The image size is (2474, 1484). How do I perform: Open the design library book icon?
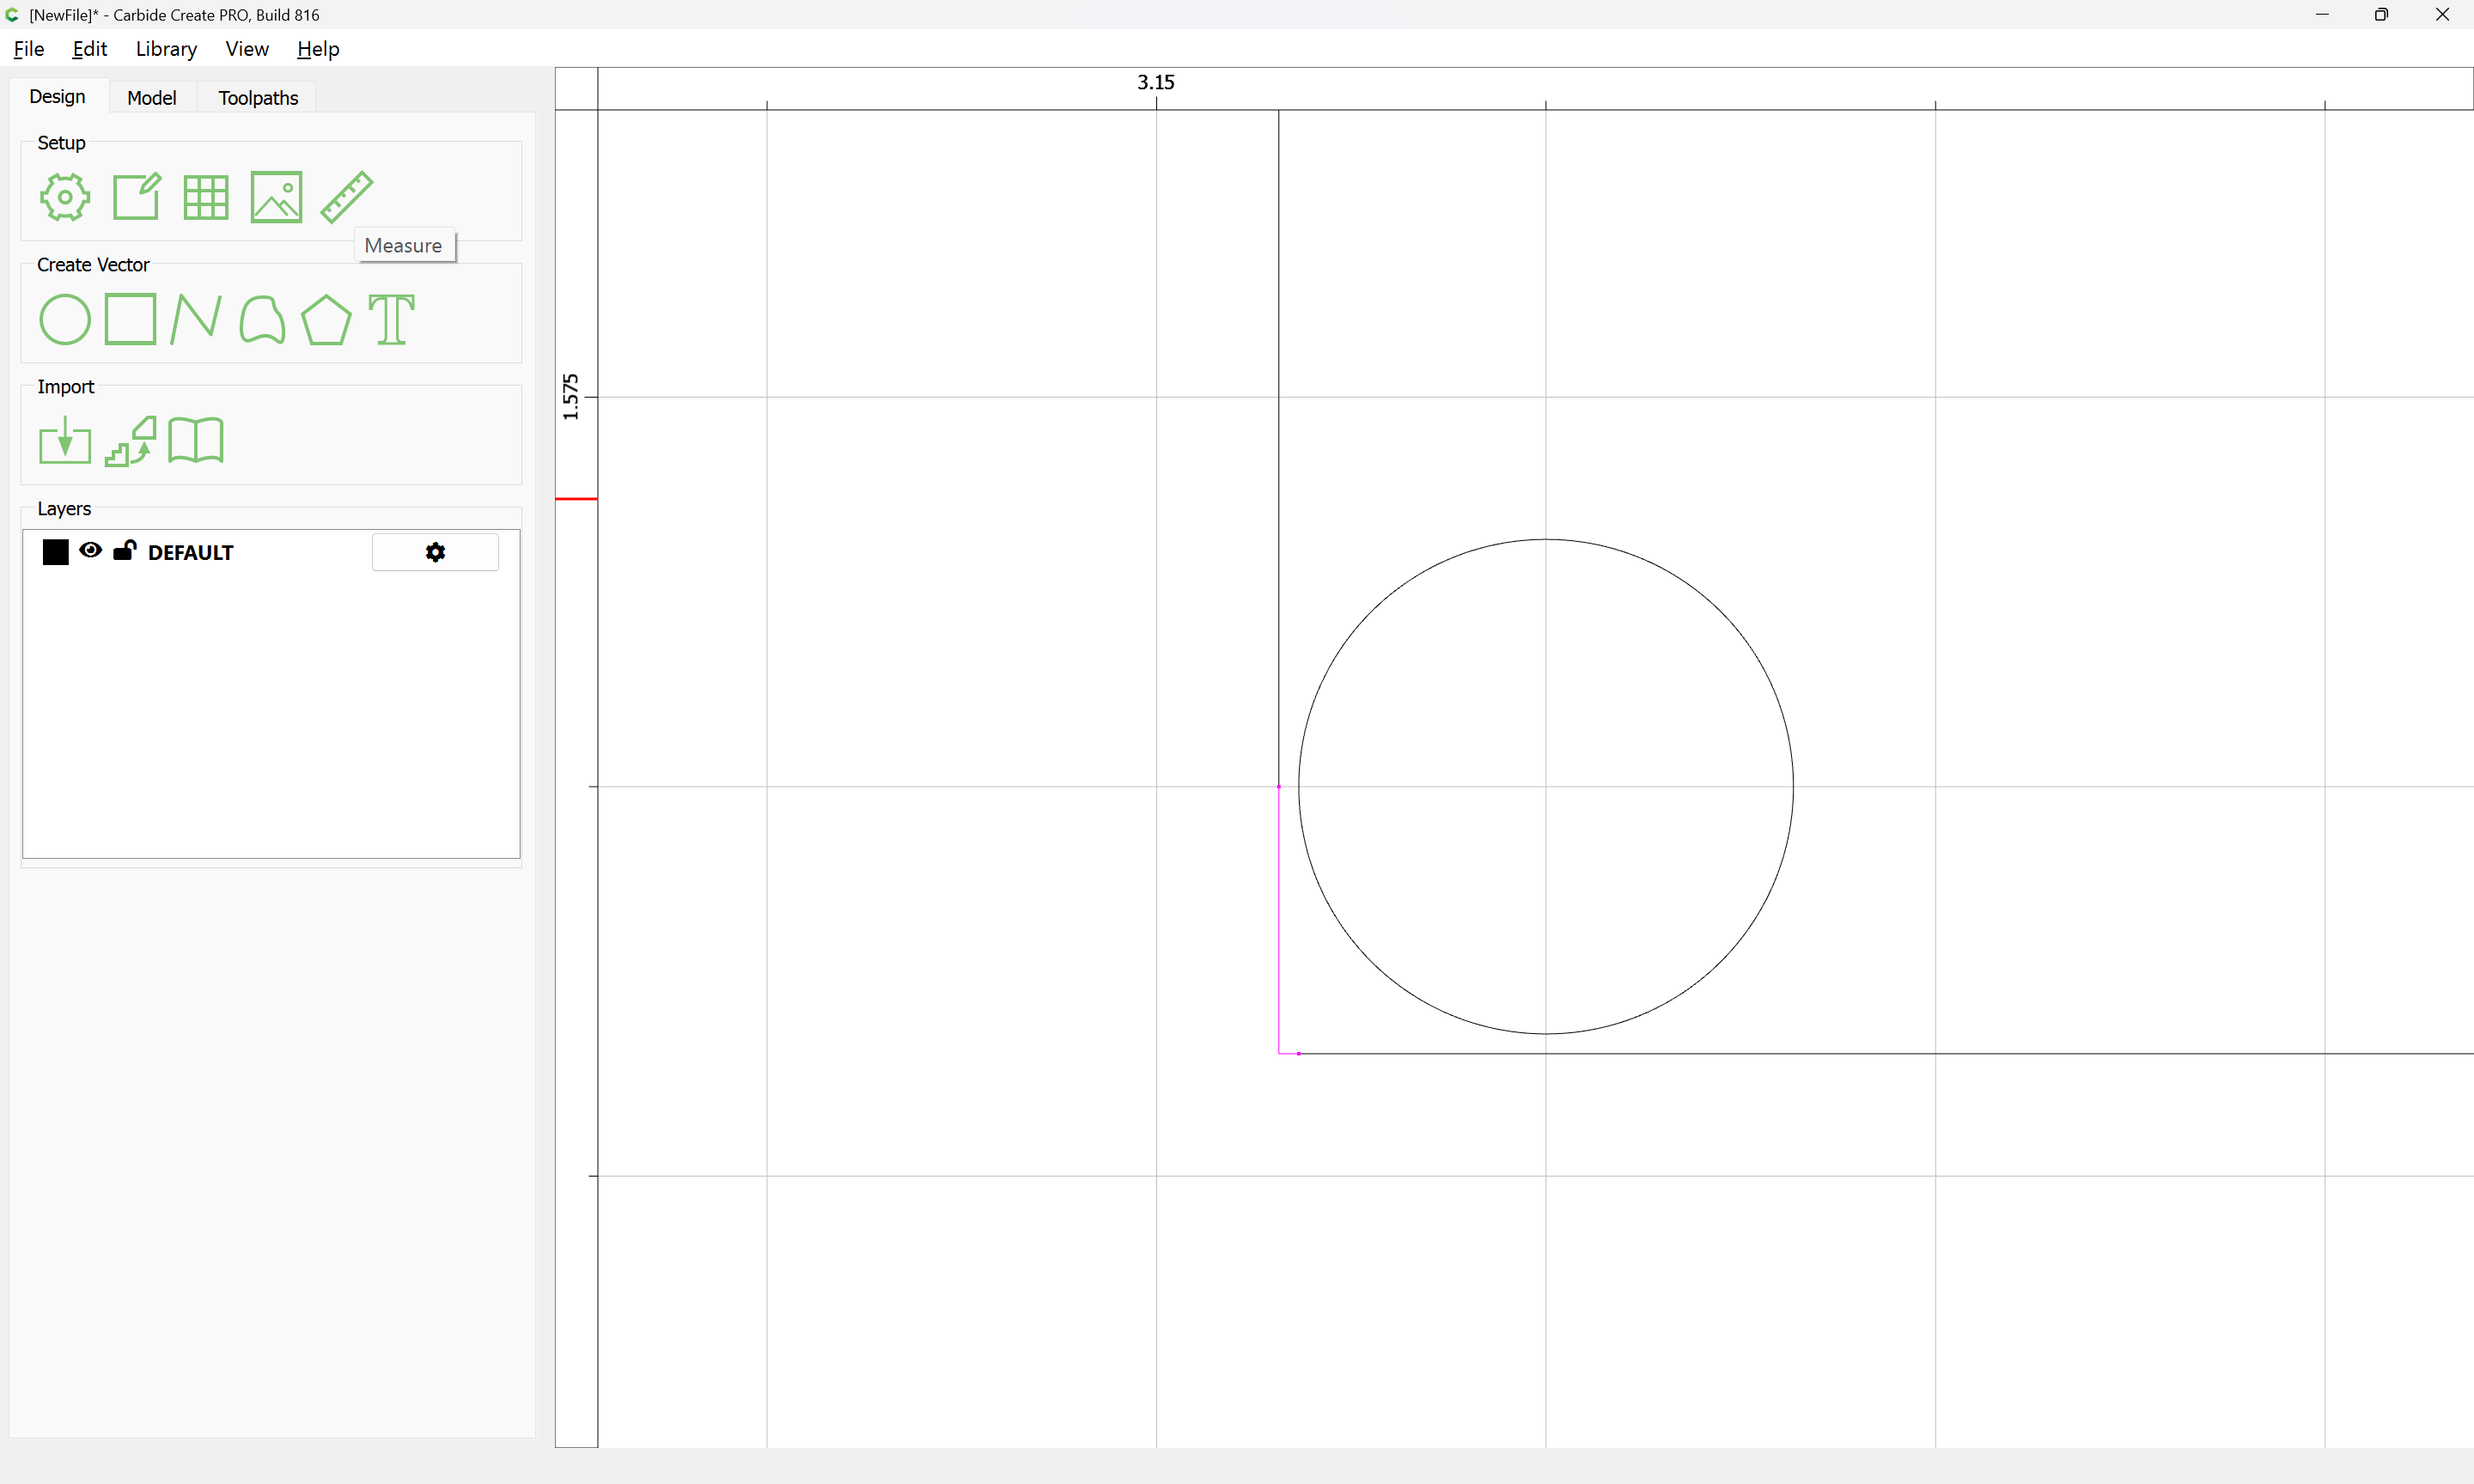(196, 440)
